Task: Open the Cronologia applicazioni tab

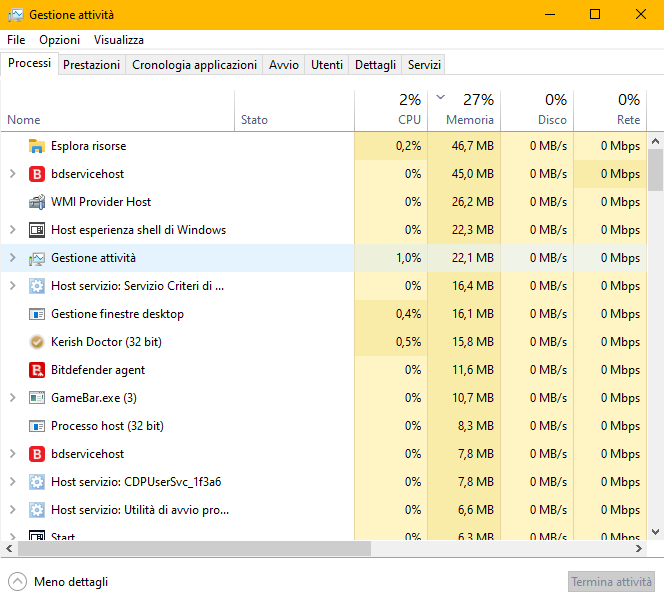Action: coord(194,65)
